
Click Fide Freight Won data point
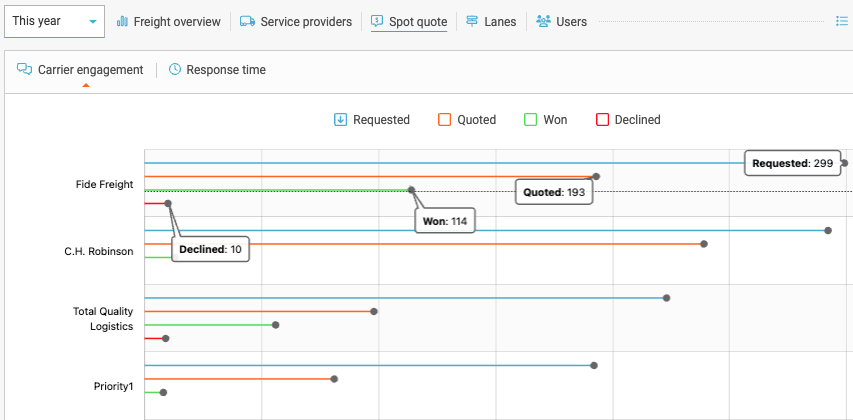(x=411, y=190)
